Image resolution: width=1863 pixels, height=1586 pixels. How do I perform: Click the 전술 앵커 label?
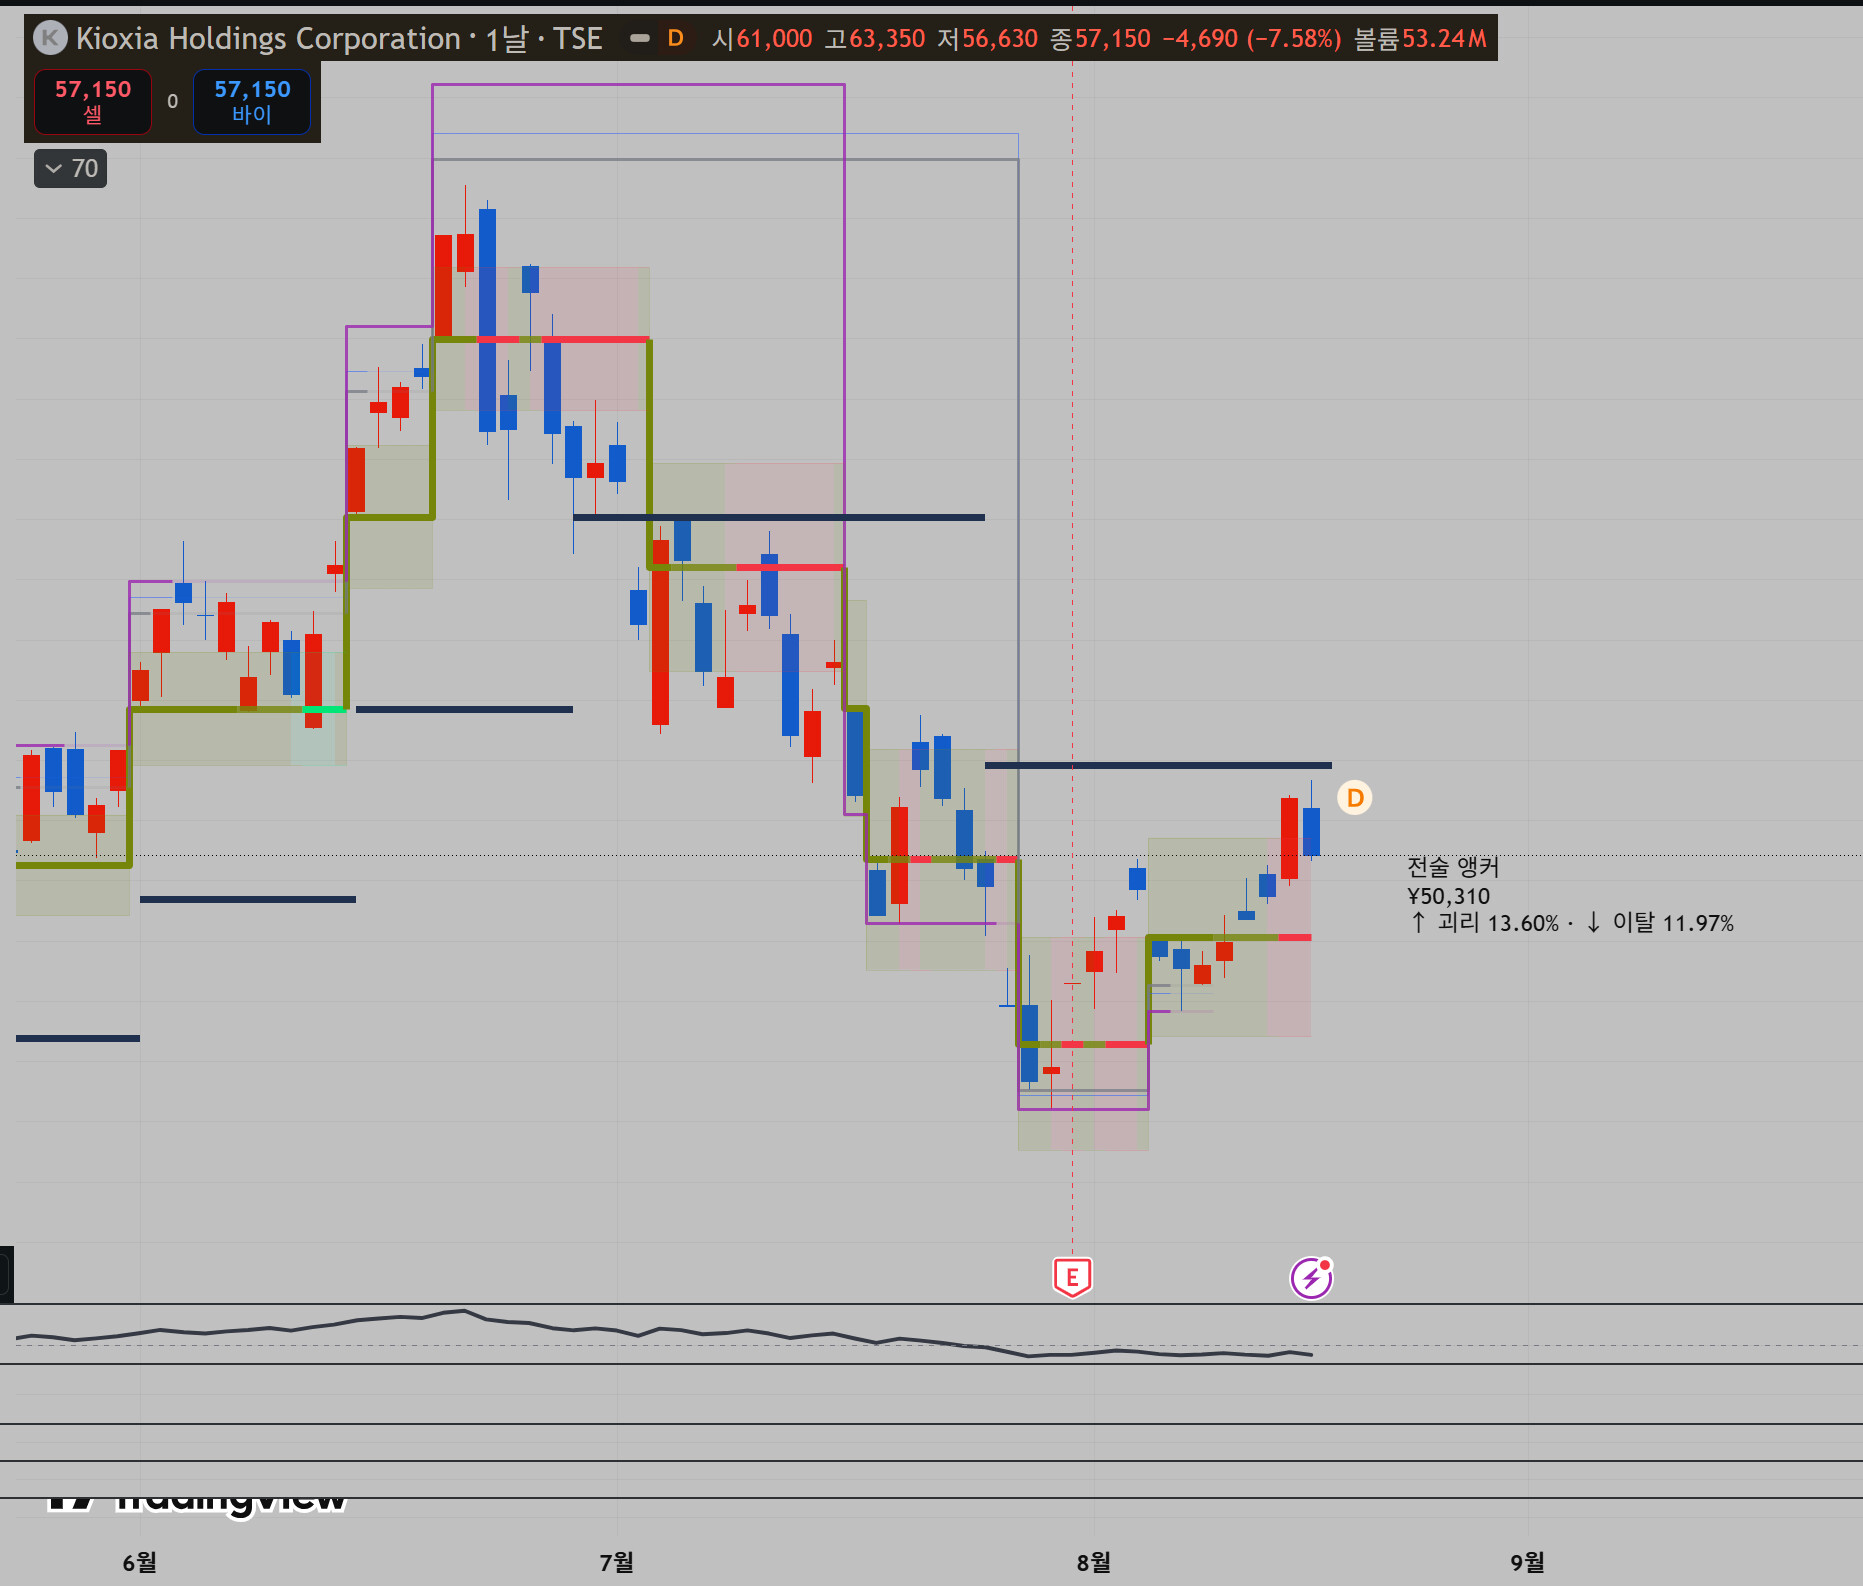click(1453, 867)
